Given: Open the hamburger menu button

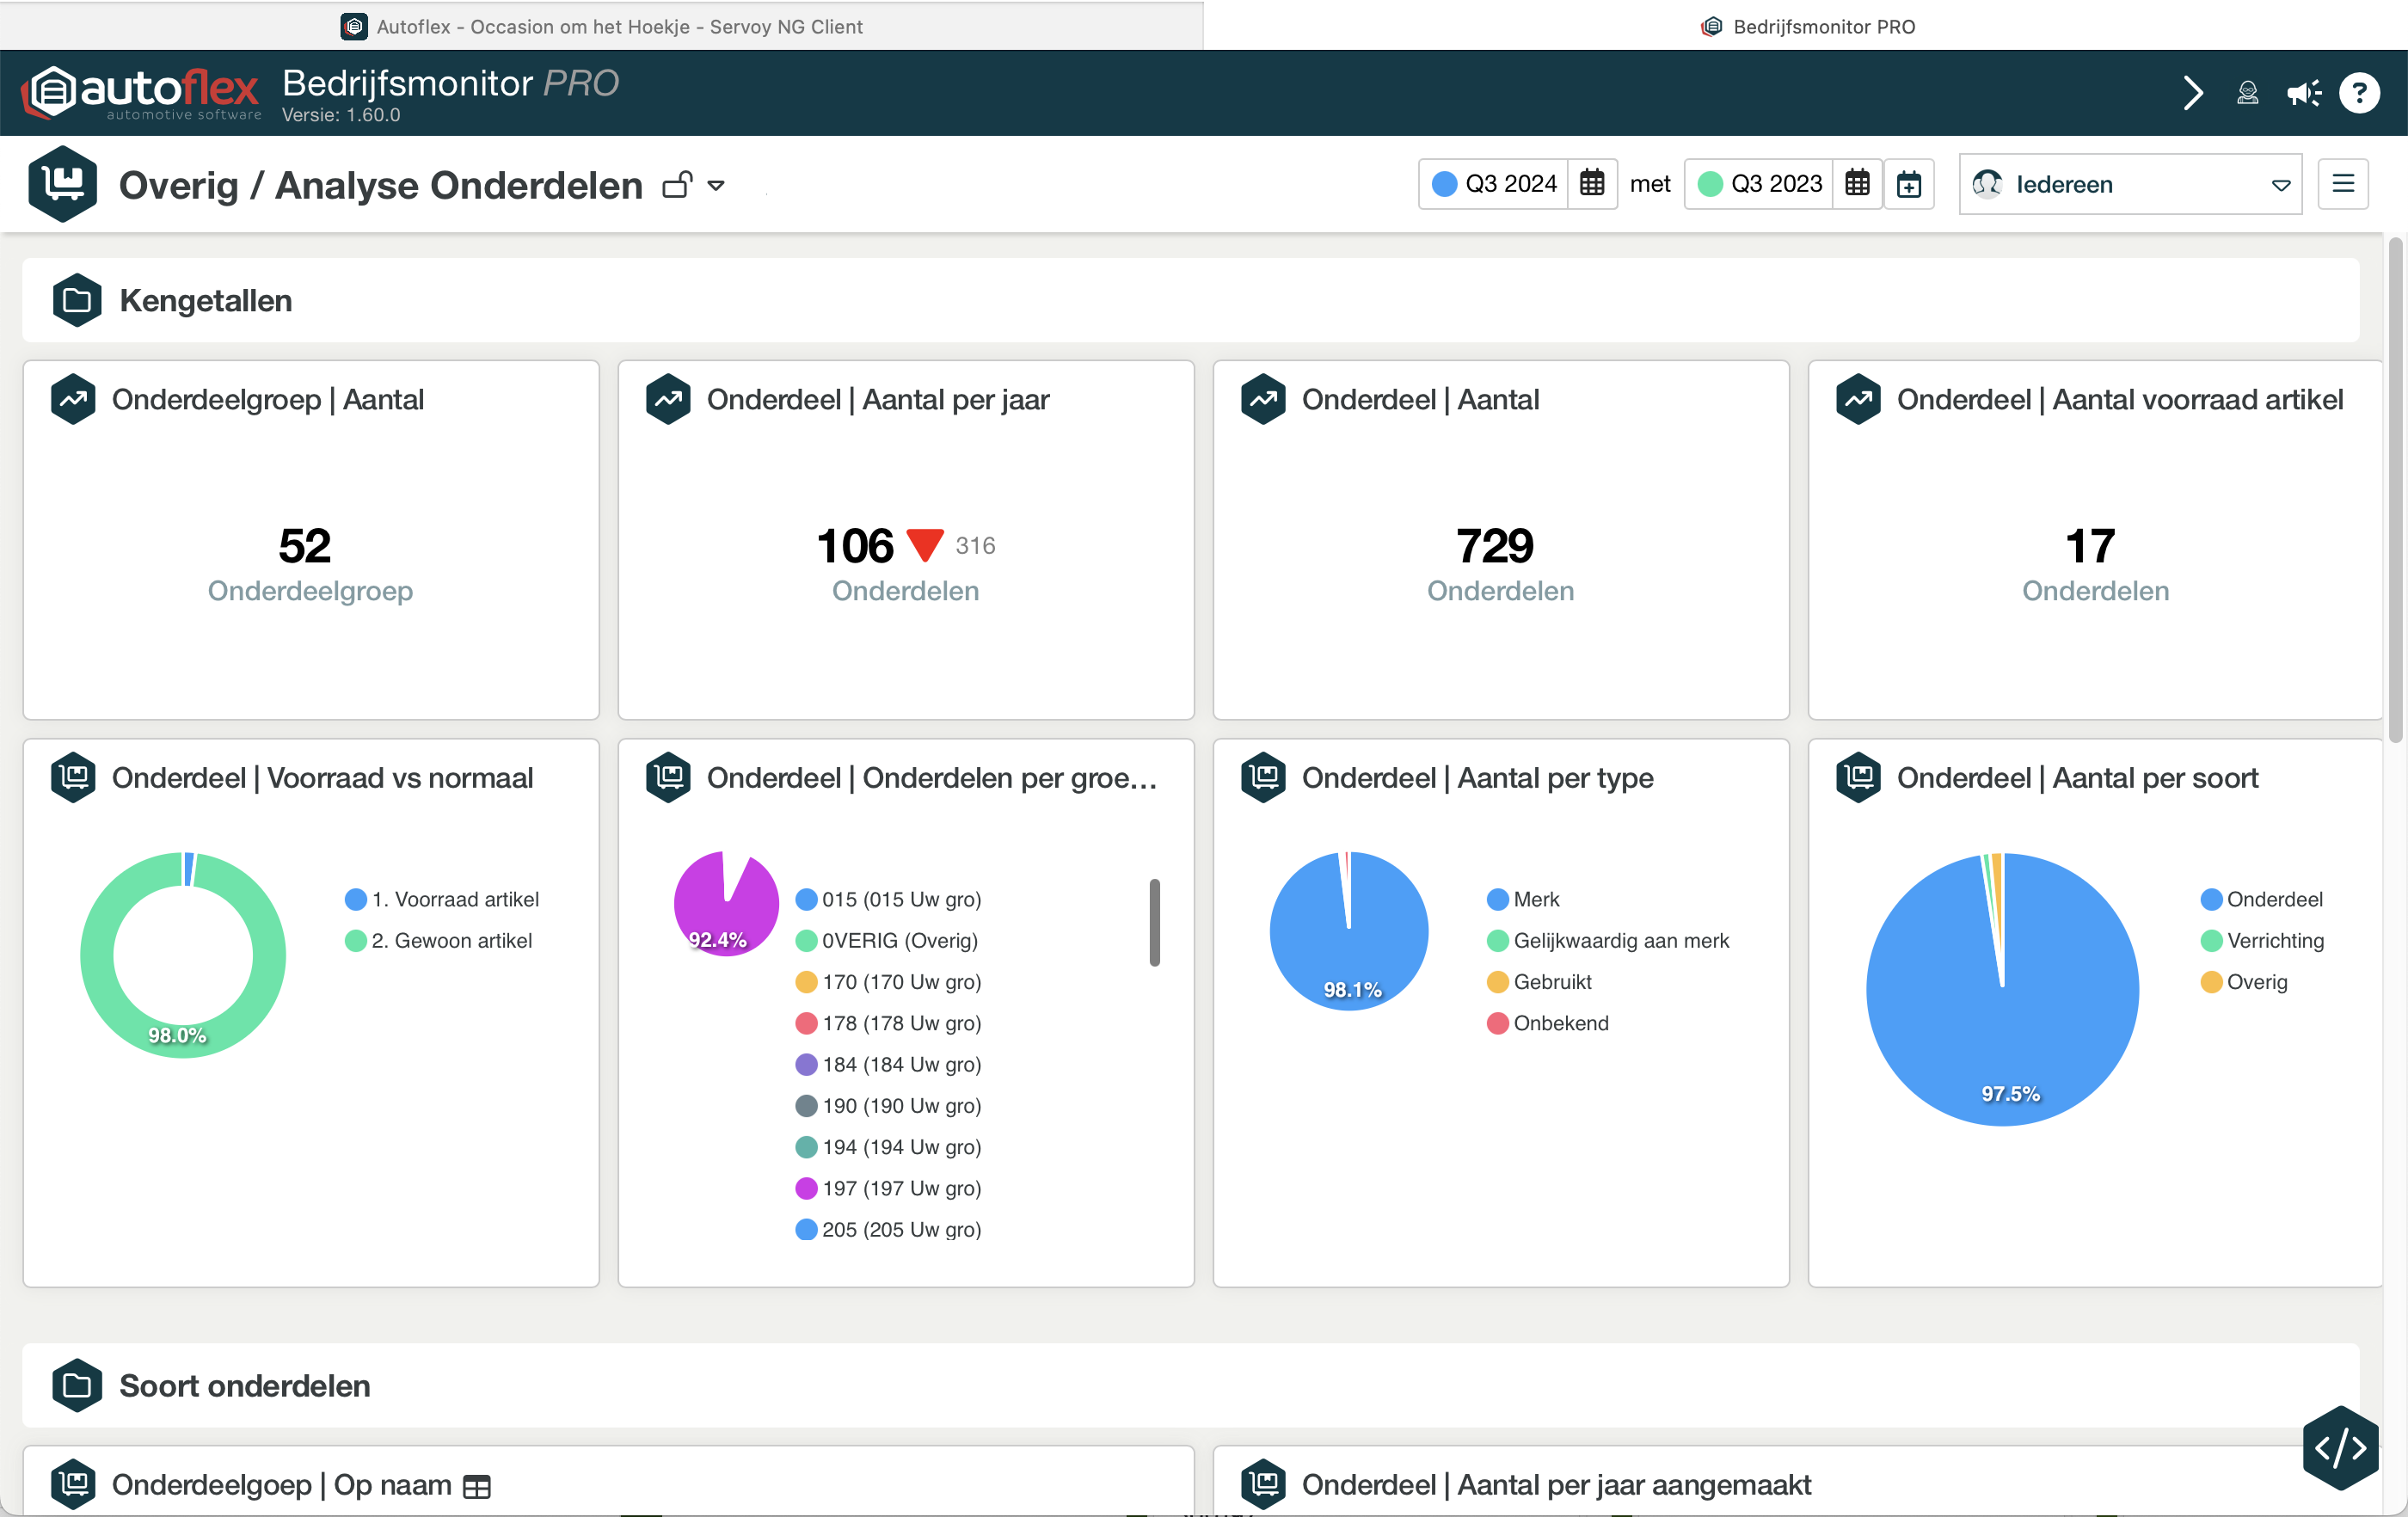Looking at the screenshot, I should coord(2343,184).
